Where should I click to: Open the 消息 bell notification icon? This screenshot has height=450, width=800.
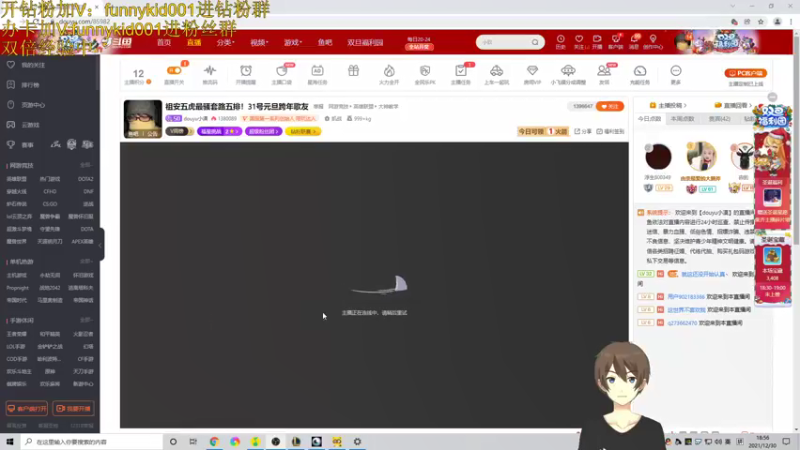coord(634,39)
